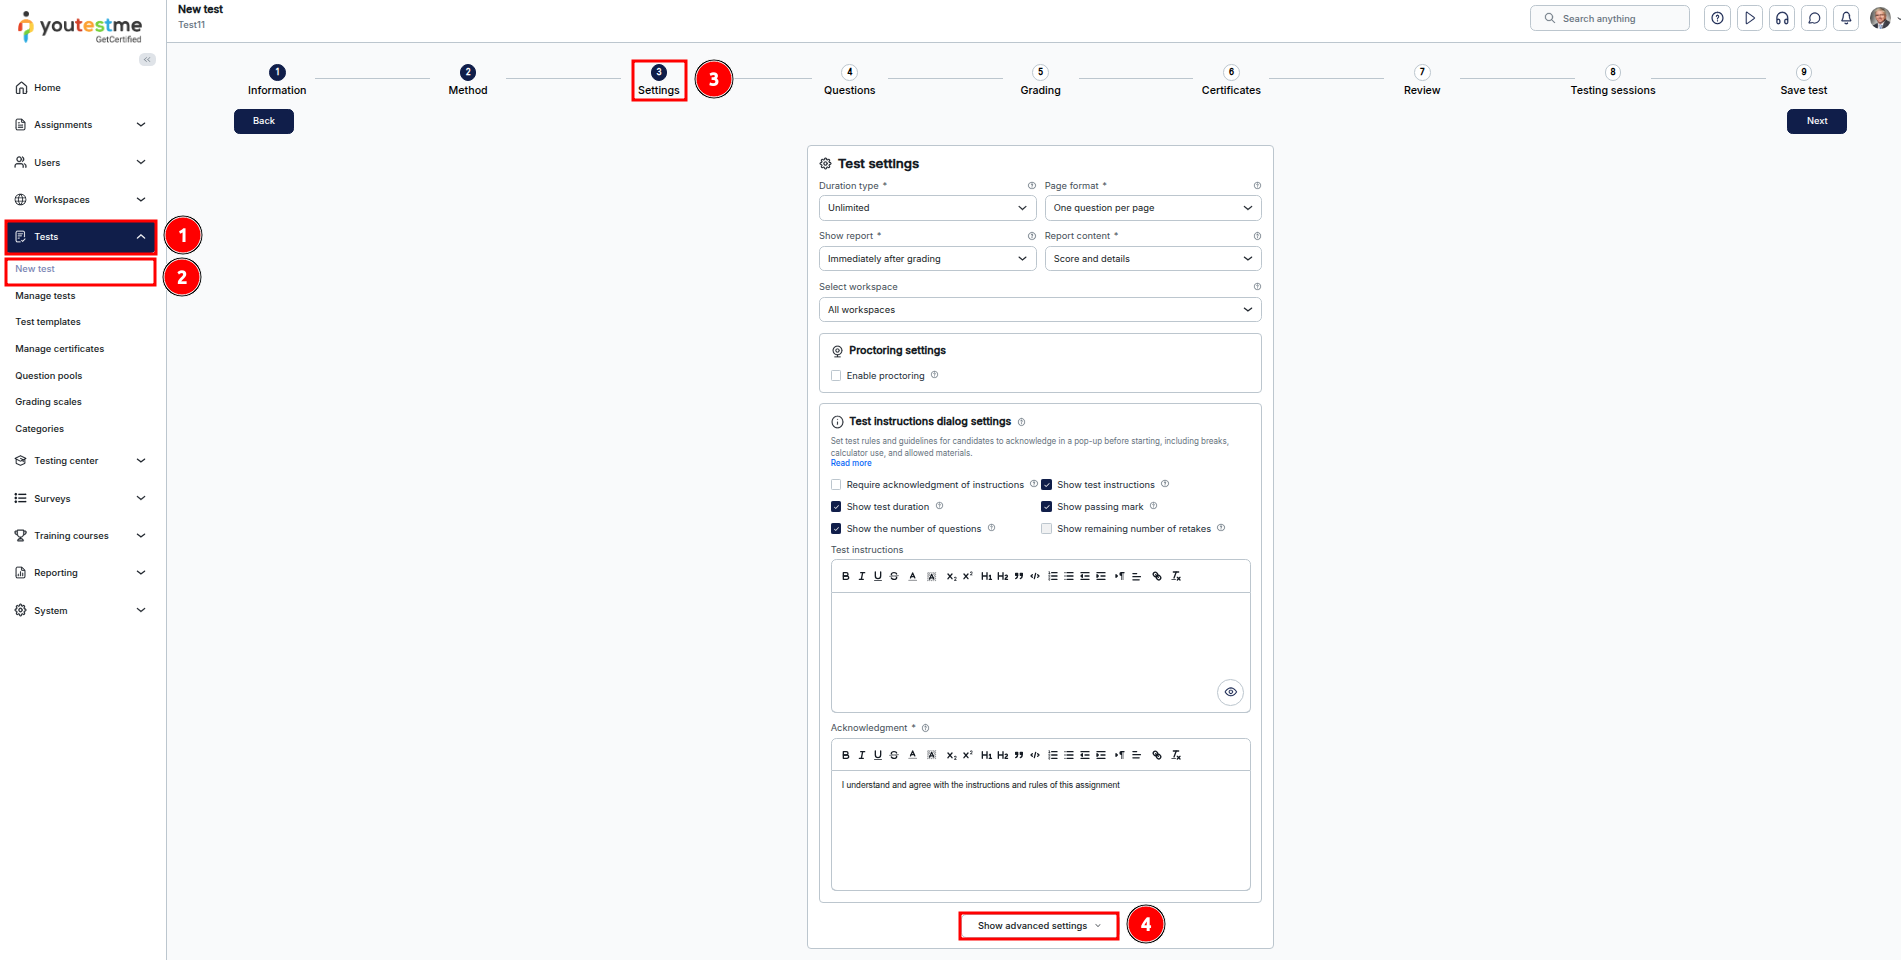Open Grading scales in sidebar
Viewport: 1901px width, 960px height.
[x=48, y=402]
